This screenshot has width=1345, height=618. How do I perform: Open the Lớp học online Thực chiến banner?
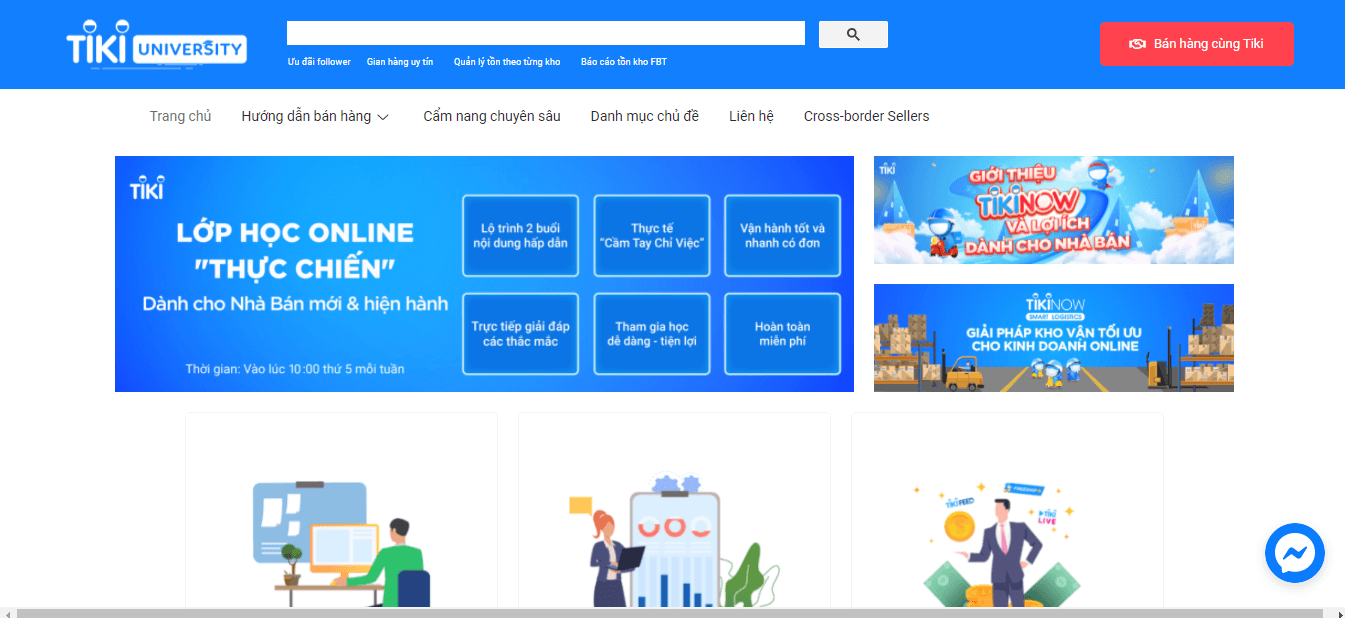(484, 274)
